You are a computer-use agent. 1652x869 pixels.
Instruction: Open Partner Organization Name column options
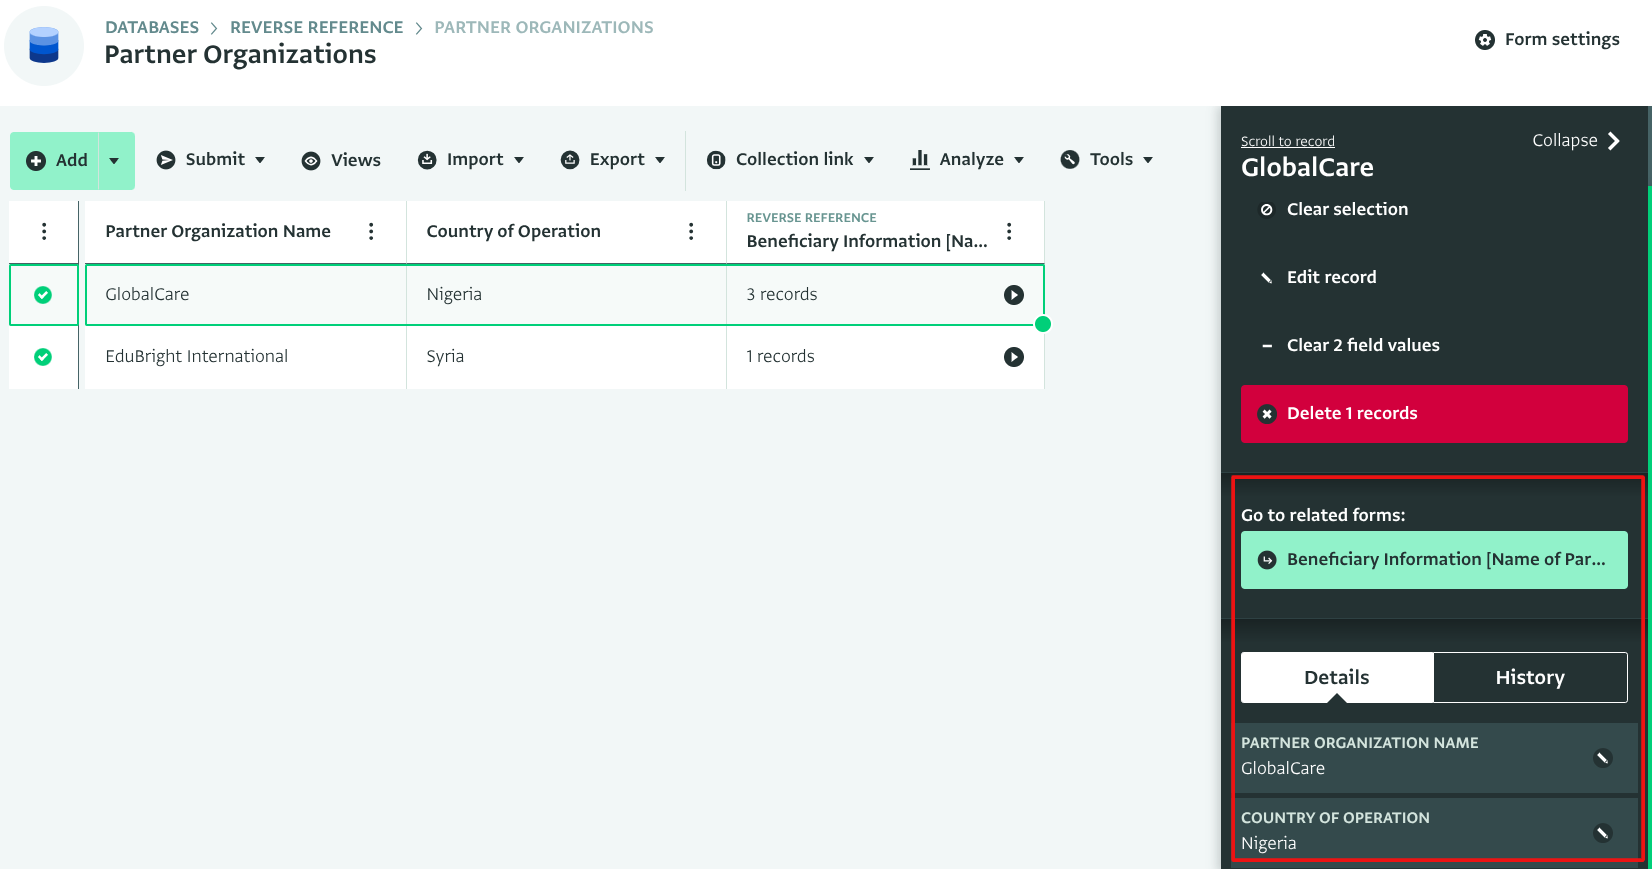(371, 231)
